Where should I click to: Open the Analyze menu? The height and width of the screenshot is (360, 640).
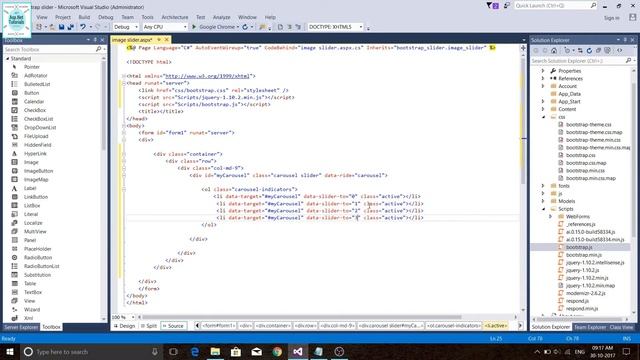[x=222, y=17]
